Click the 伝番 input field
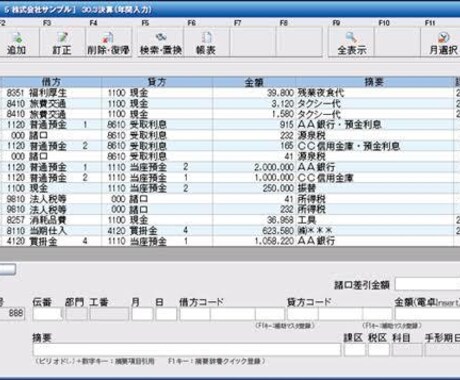The height and width of the screenshot is (380, 460). click(47, 314)
